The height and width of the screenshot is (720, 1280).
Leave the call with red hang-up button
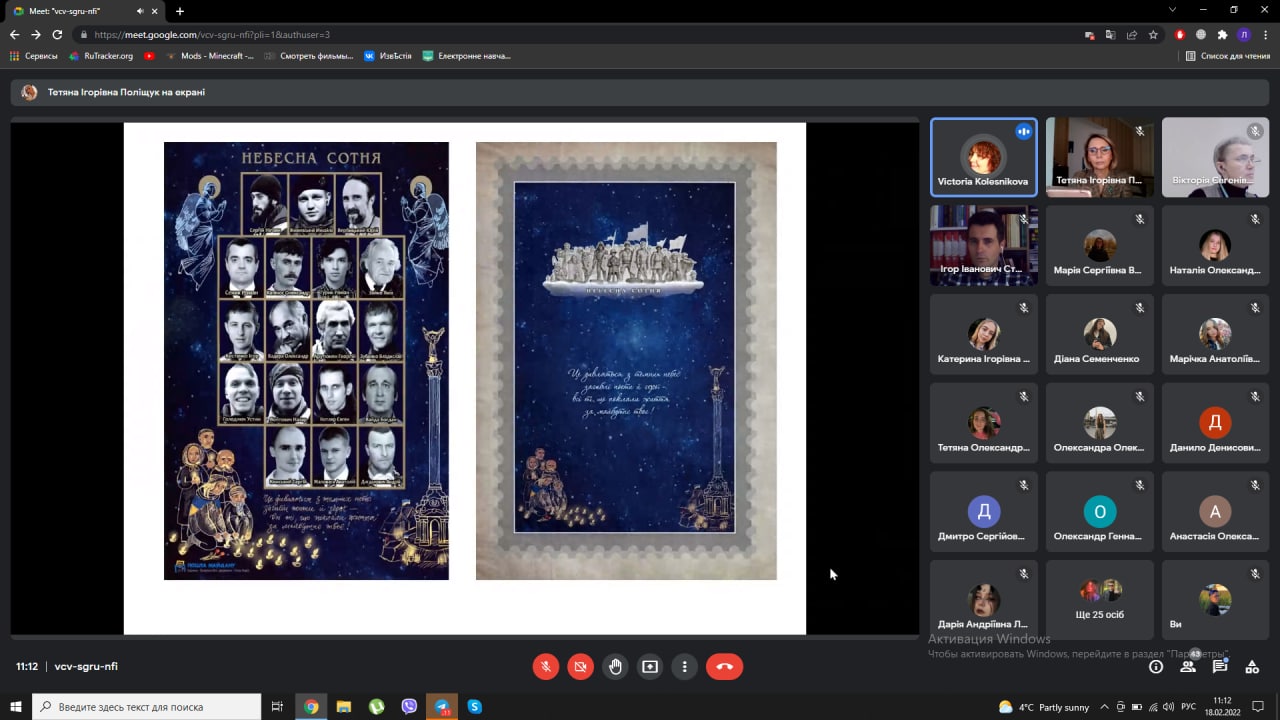pyautogui.click(x=724, y=666)
